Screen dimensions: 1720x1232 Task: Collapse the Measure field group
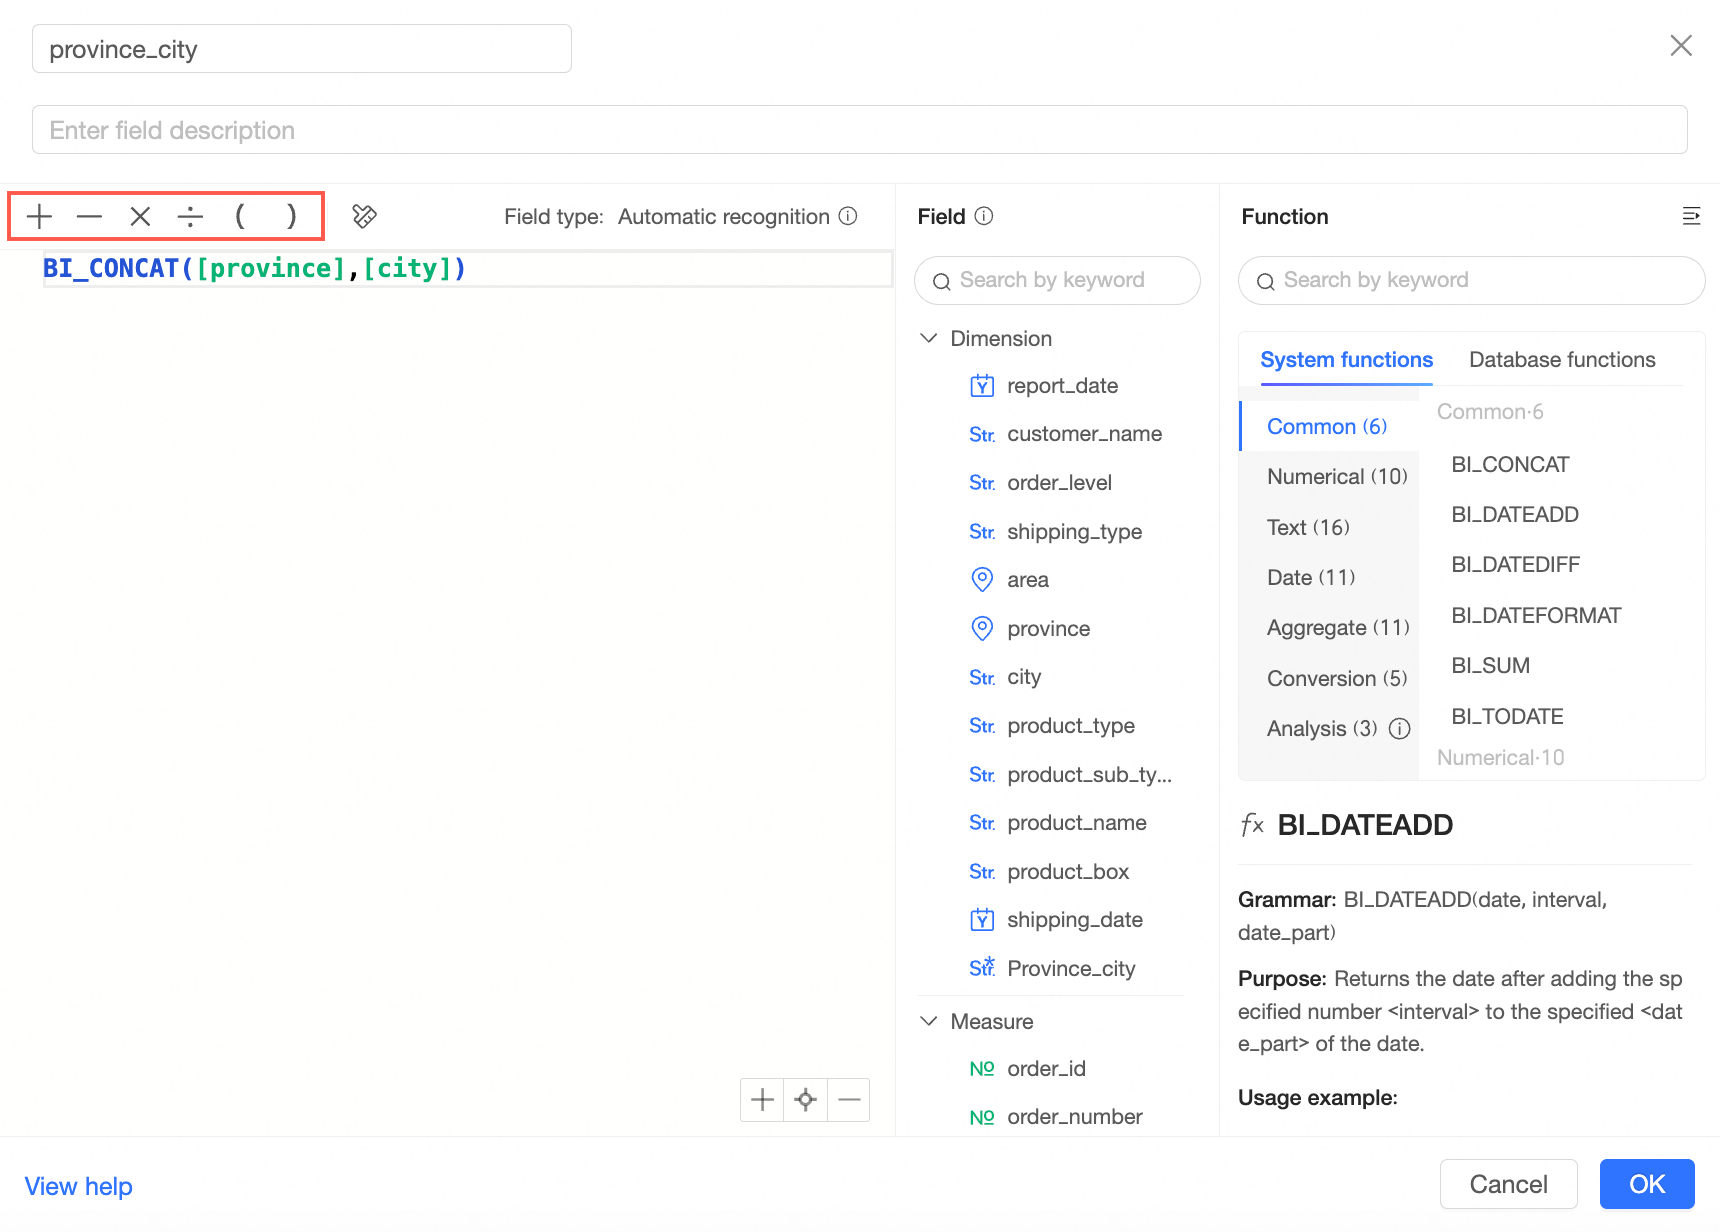929,1021
